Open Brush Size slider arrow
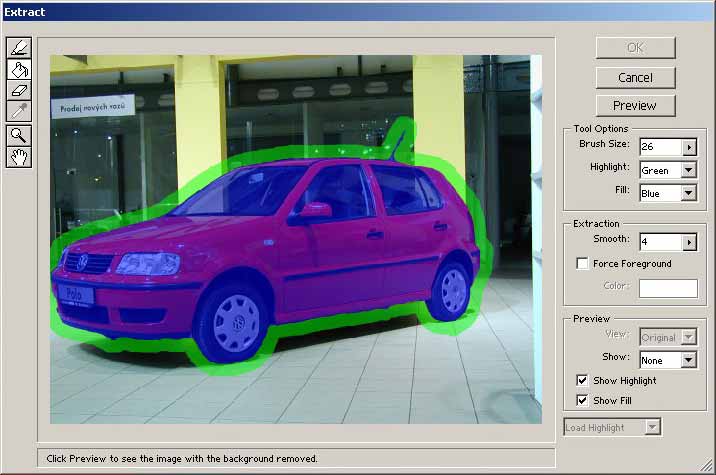The image size is (716, 475). click(x=689, y=147)
